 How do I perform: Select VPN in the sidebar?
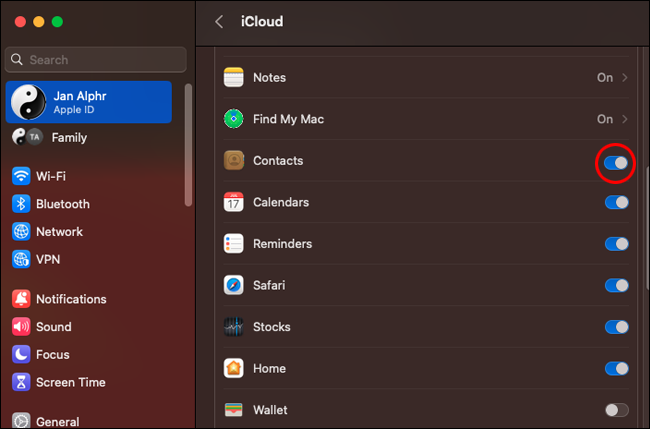click(x=89, y=259)
